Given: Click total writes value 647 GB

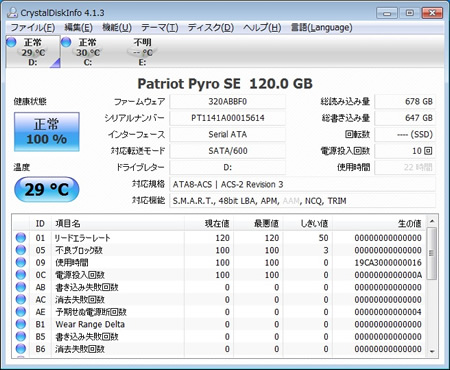Looking at the screenshot, I should point(405,118).
